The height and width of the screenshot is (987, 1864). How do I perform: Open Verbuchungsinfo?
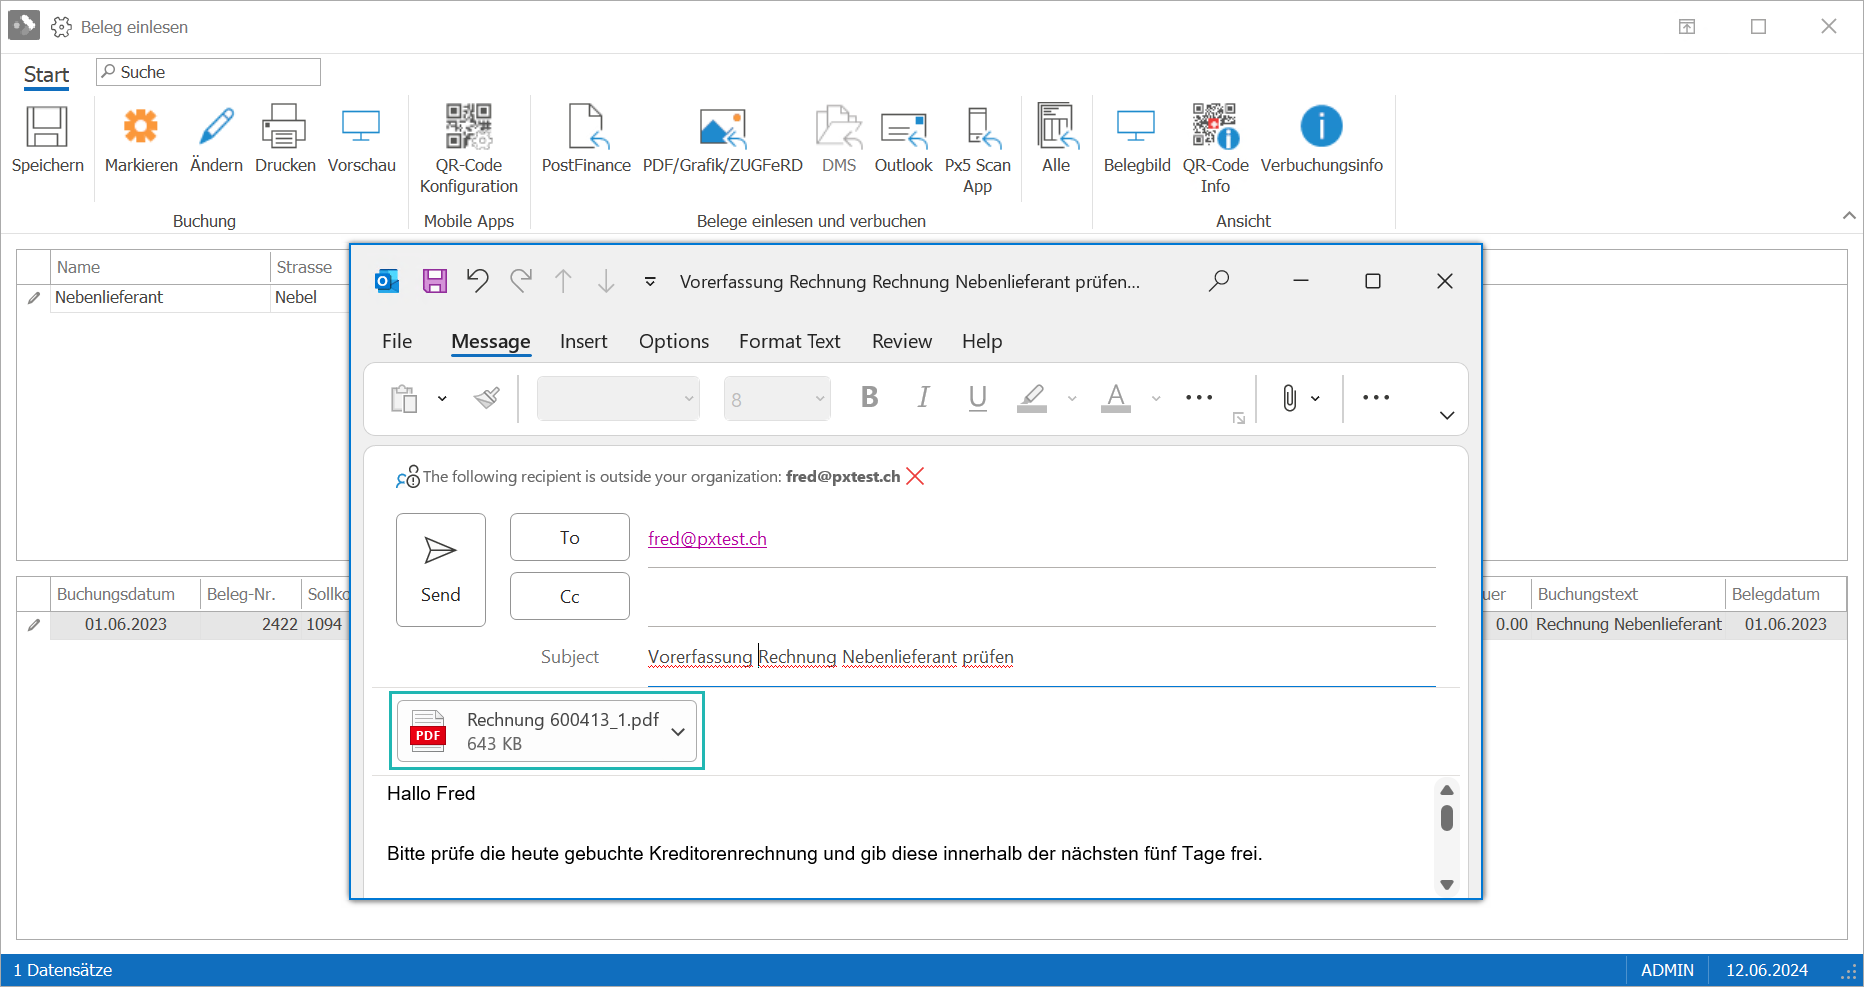tap(1321, 139)
